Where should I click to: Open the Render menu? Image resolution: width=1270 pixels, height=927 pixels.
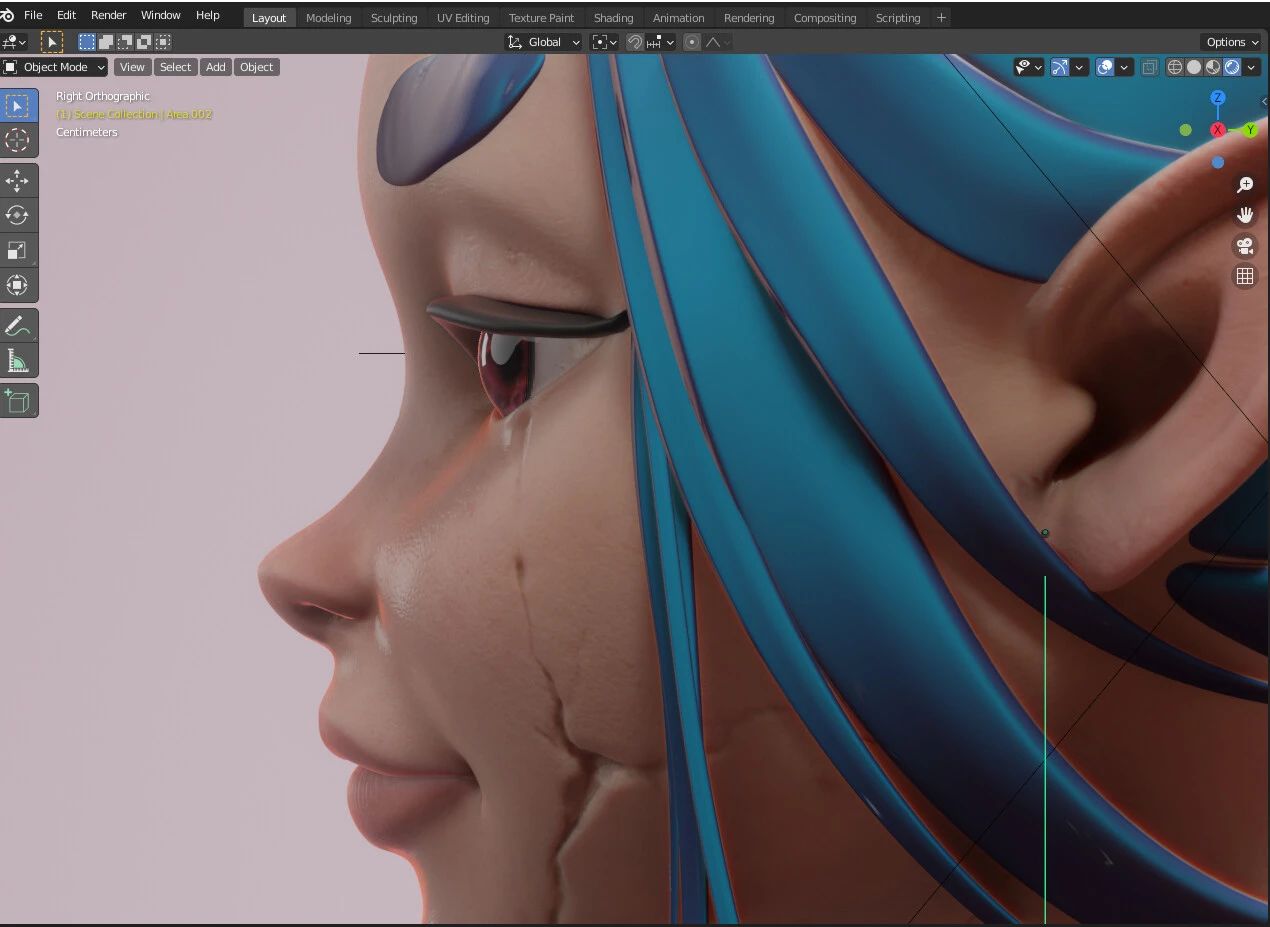[108, 15]
